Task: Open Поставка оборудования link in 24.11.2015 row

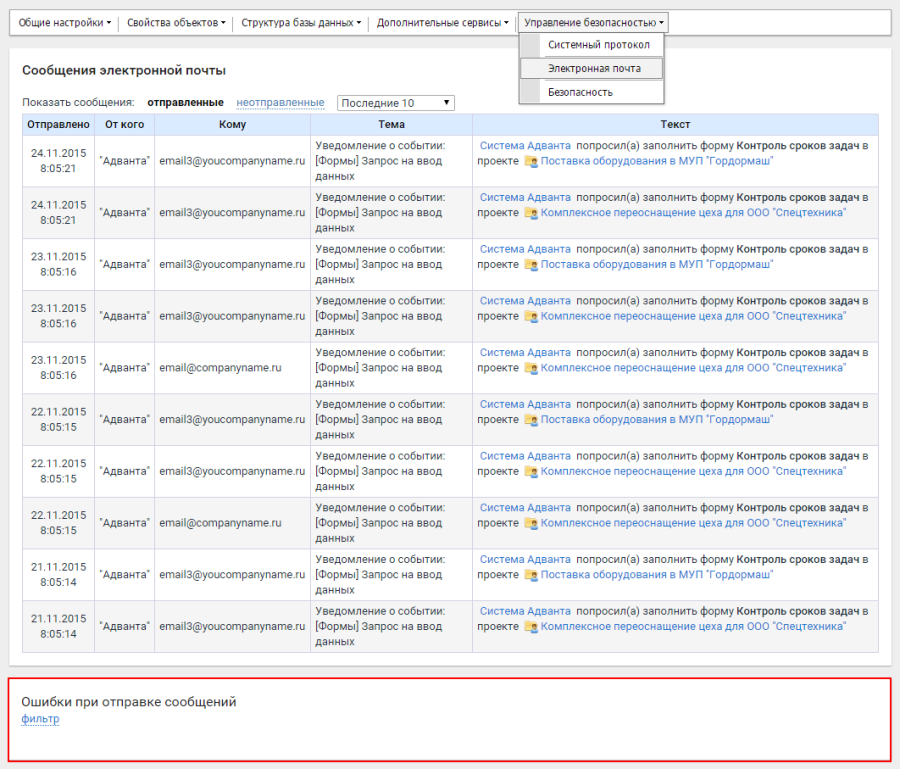Action: (x=657, y=161)
